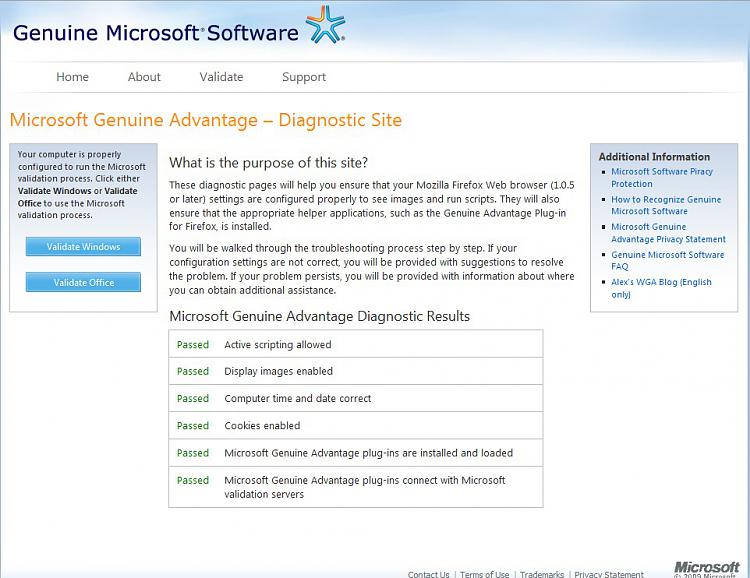
Task: Open the Home navigation item
Action: point(72,77)
